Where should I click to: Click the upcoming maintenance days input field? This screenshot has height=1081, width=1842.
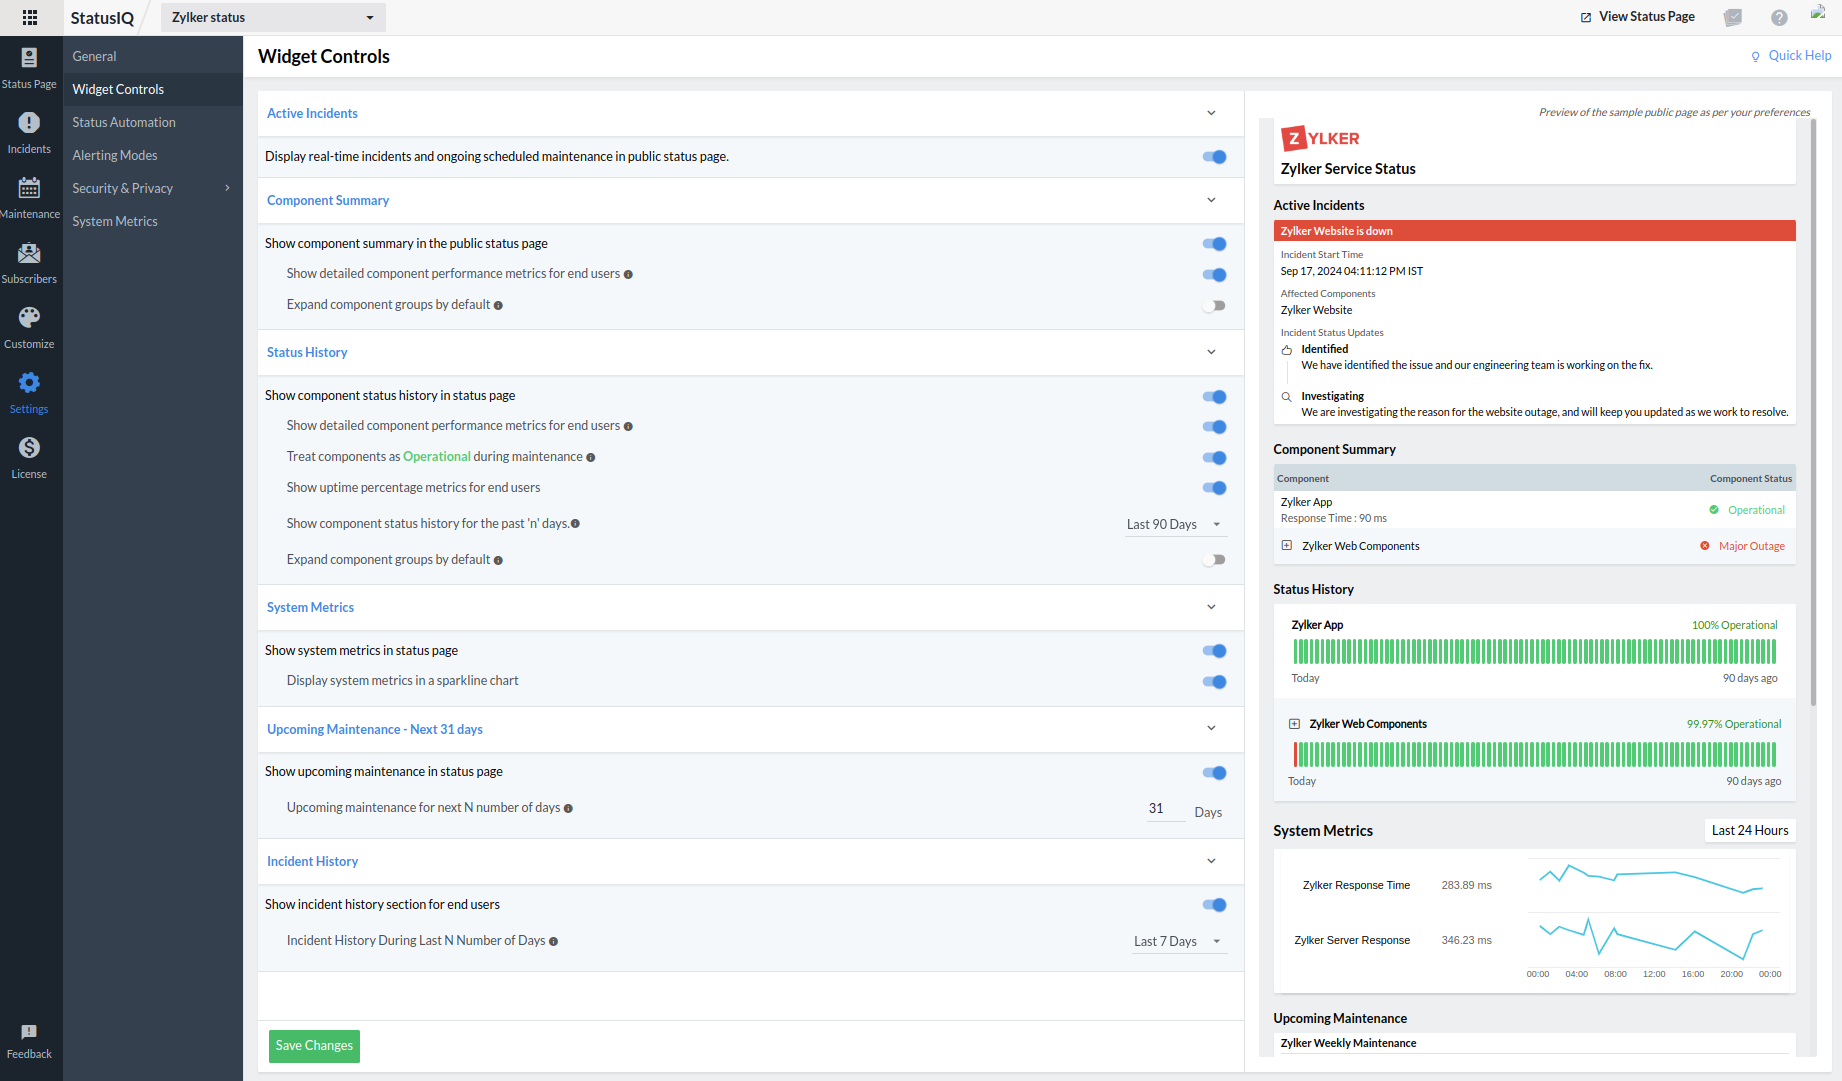click(x=1164, y=809)
